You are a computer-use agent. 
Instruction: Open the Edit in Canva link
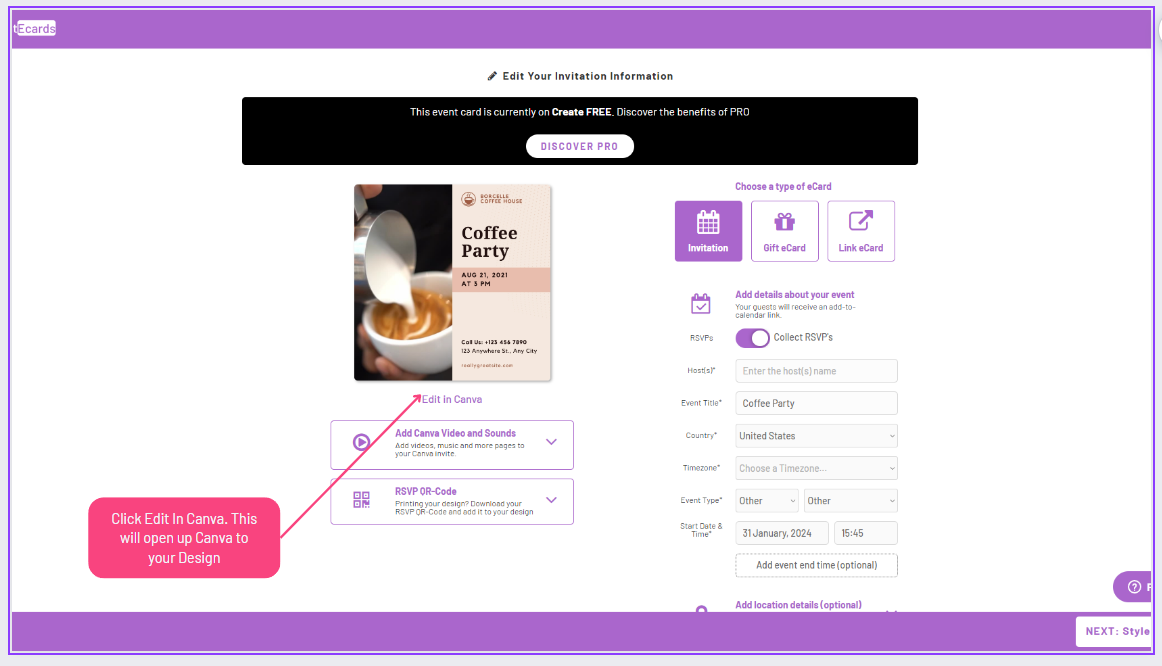tap(451, 399)
